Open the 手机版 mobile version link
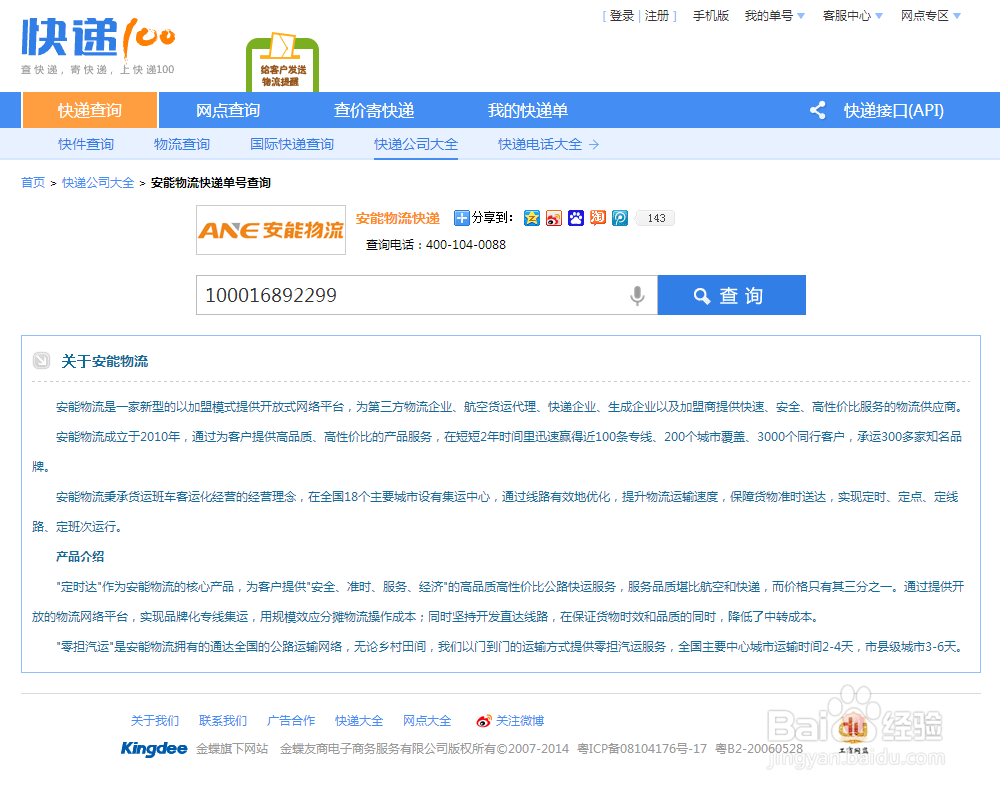Screen dimensions: 1000x792 click(710, 16)
